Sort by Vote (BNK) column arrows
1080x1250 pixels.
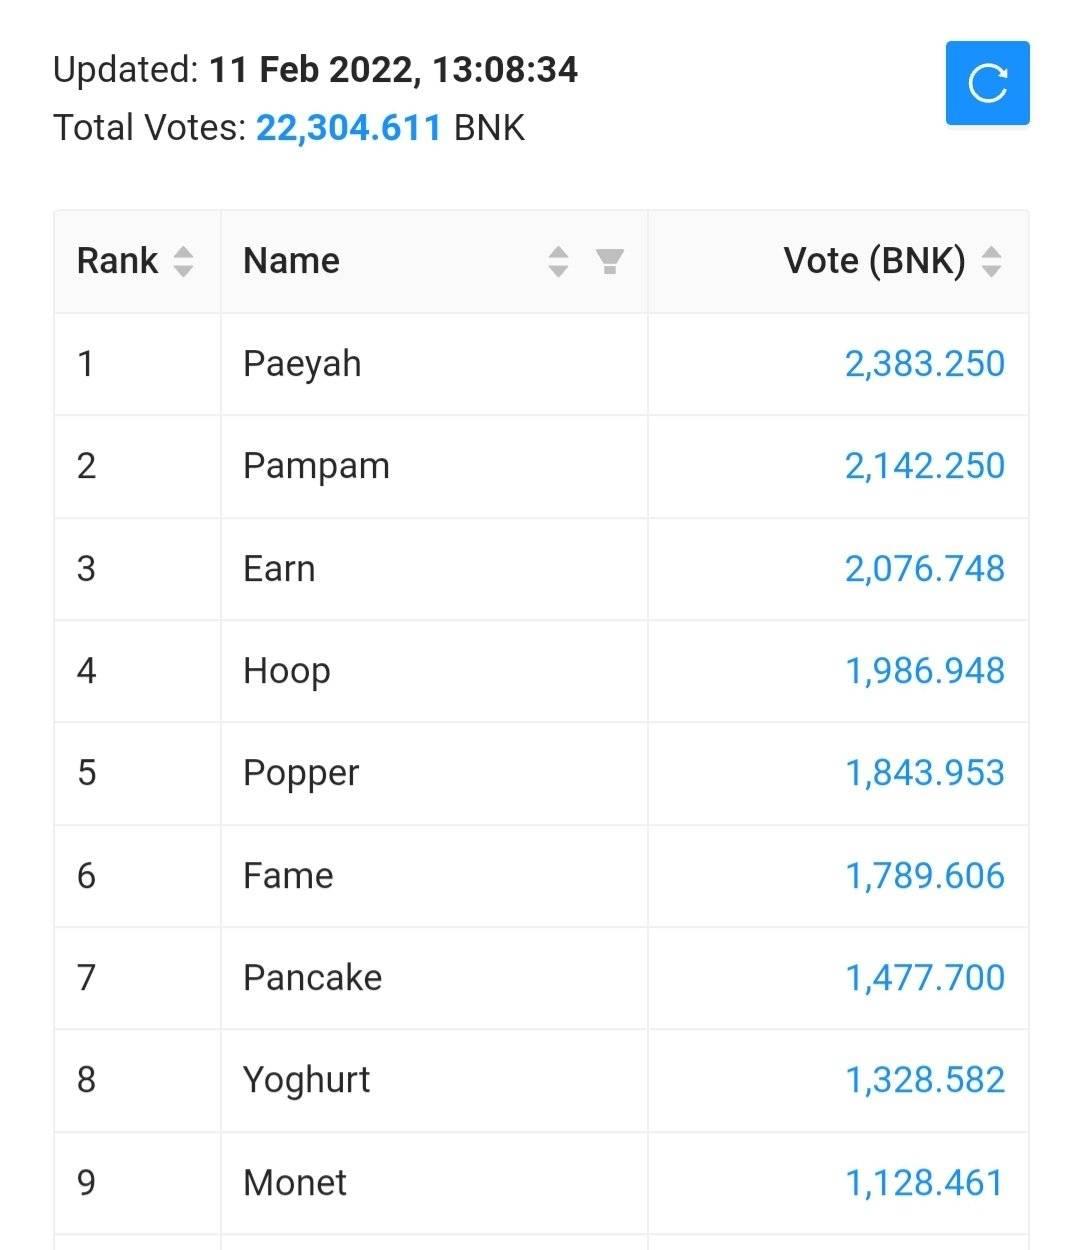[991, 262]
